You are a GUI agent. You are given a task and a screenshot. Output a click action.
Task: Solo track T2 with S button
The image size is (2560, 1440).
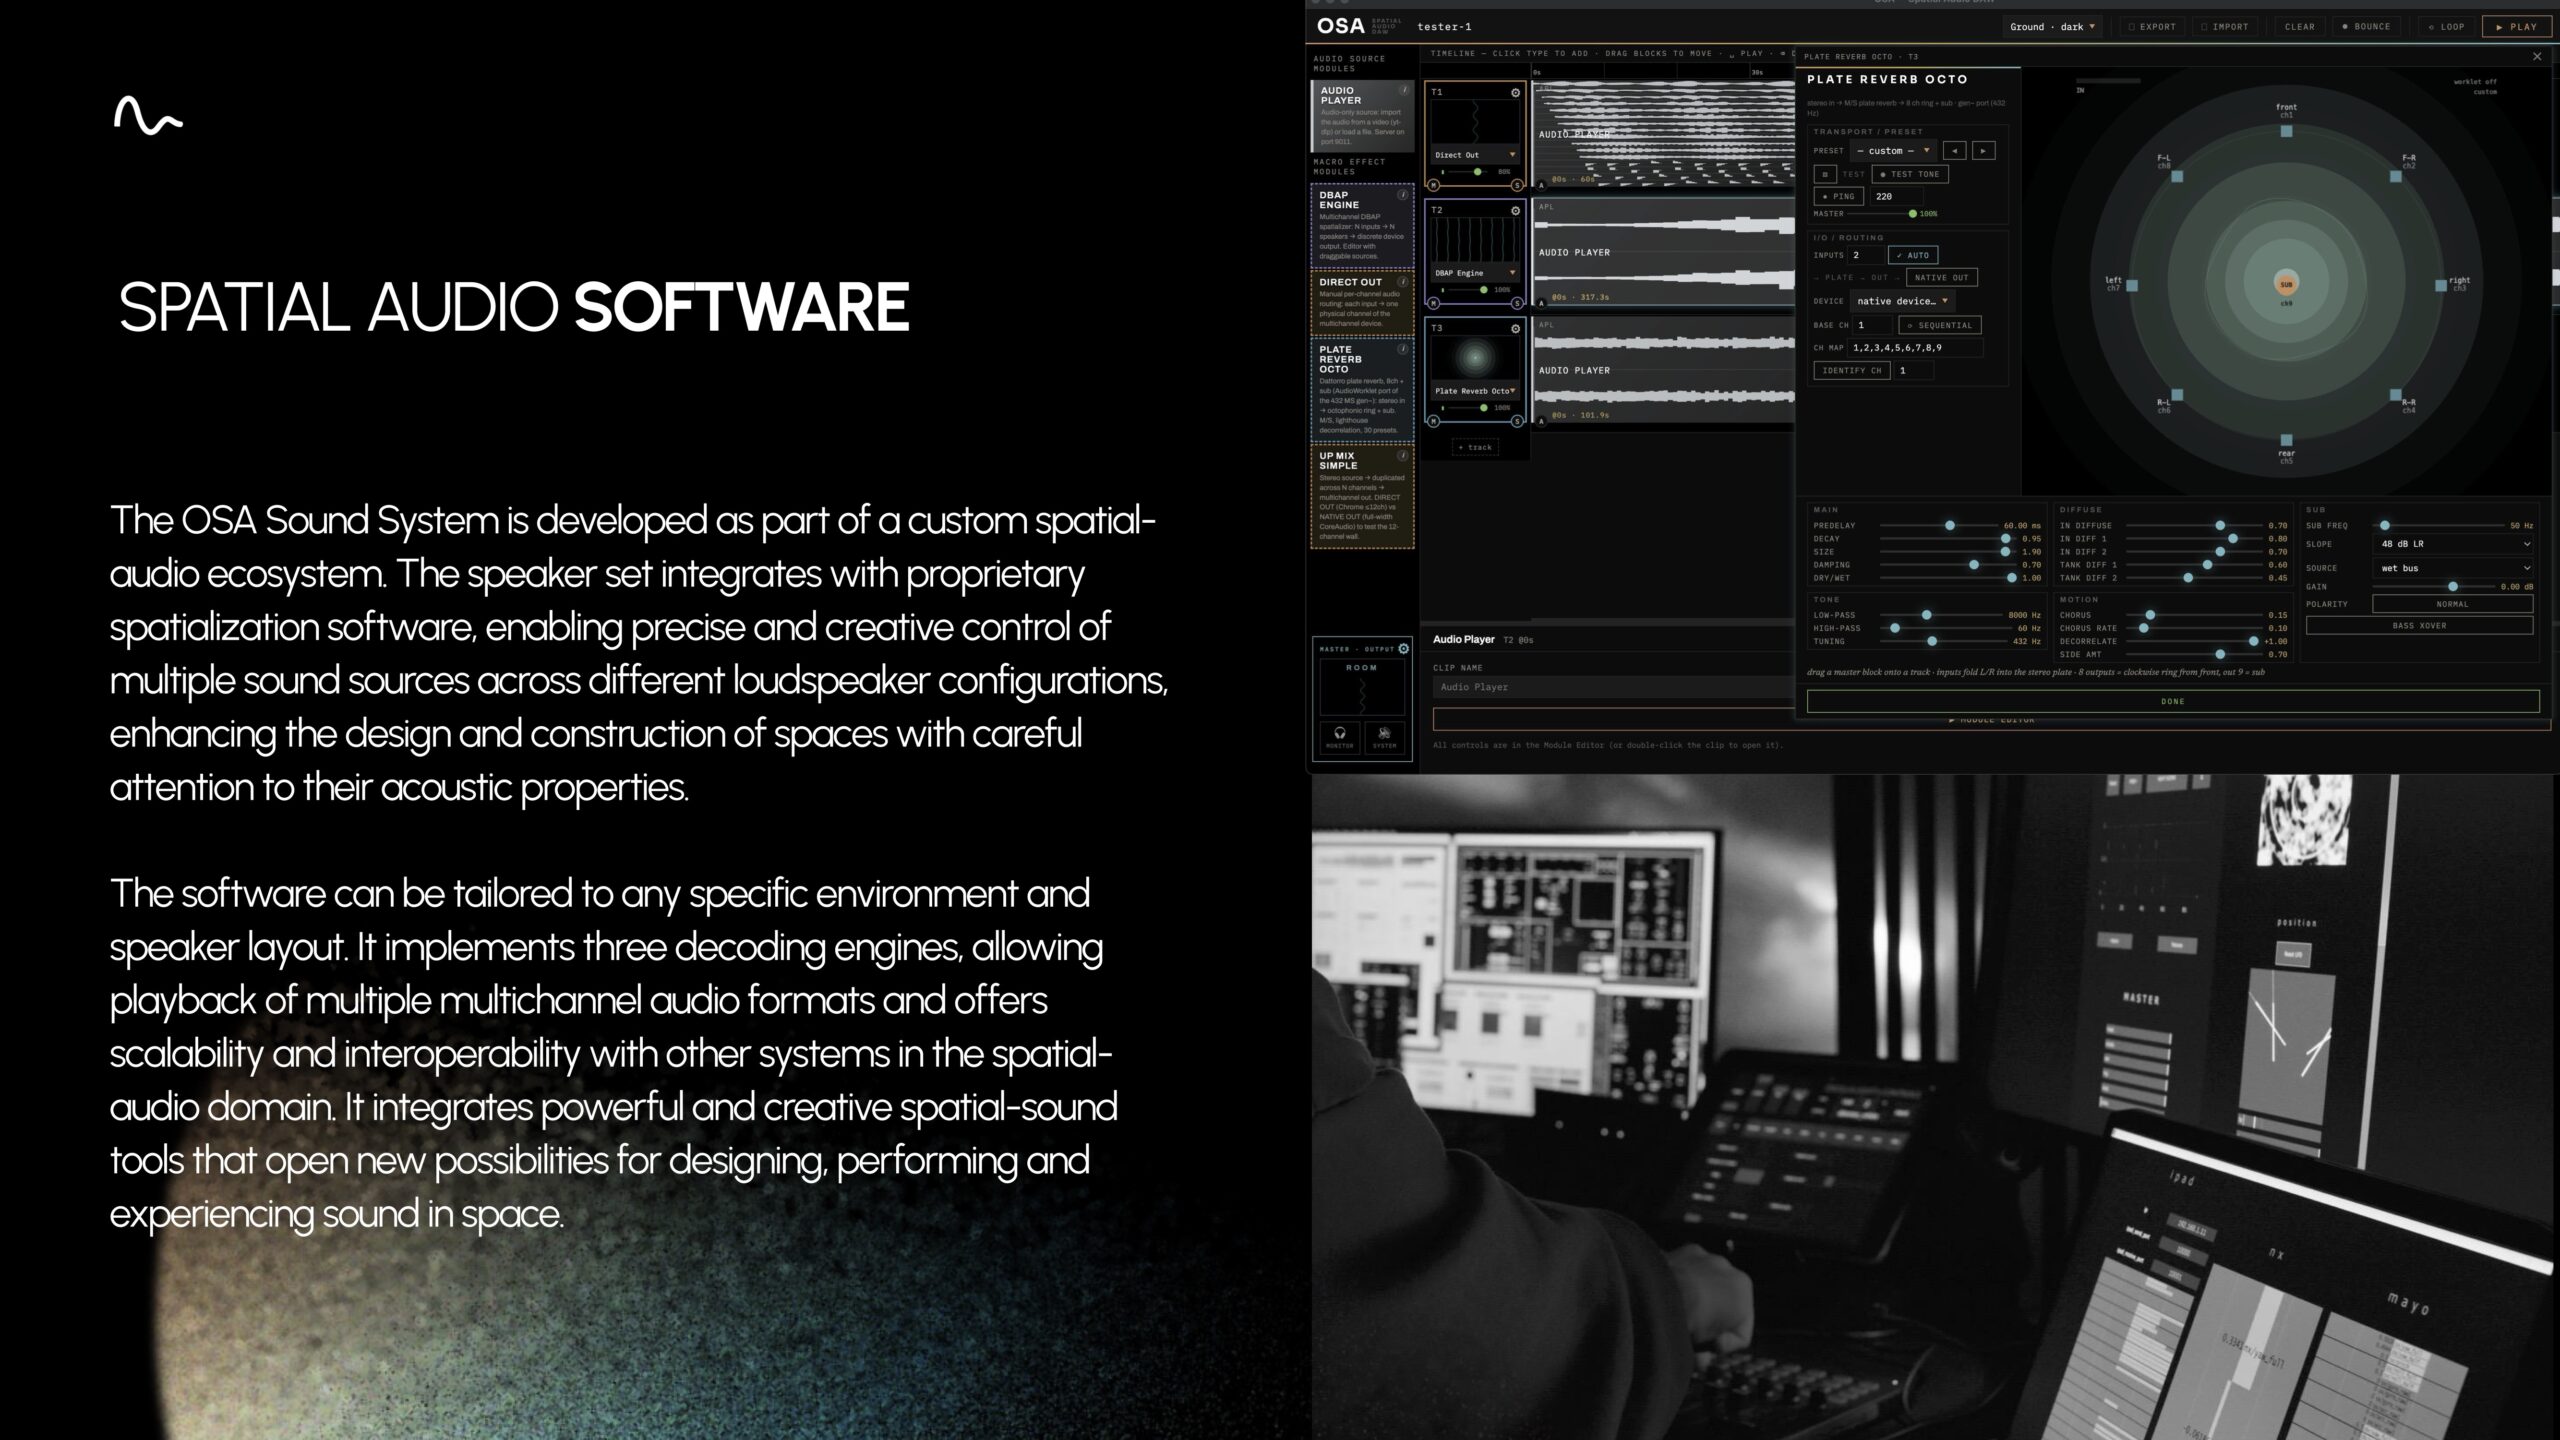[1517, 303]
